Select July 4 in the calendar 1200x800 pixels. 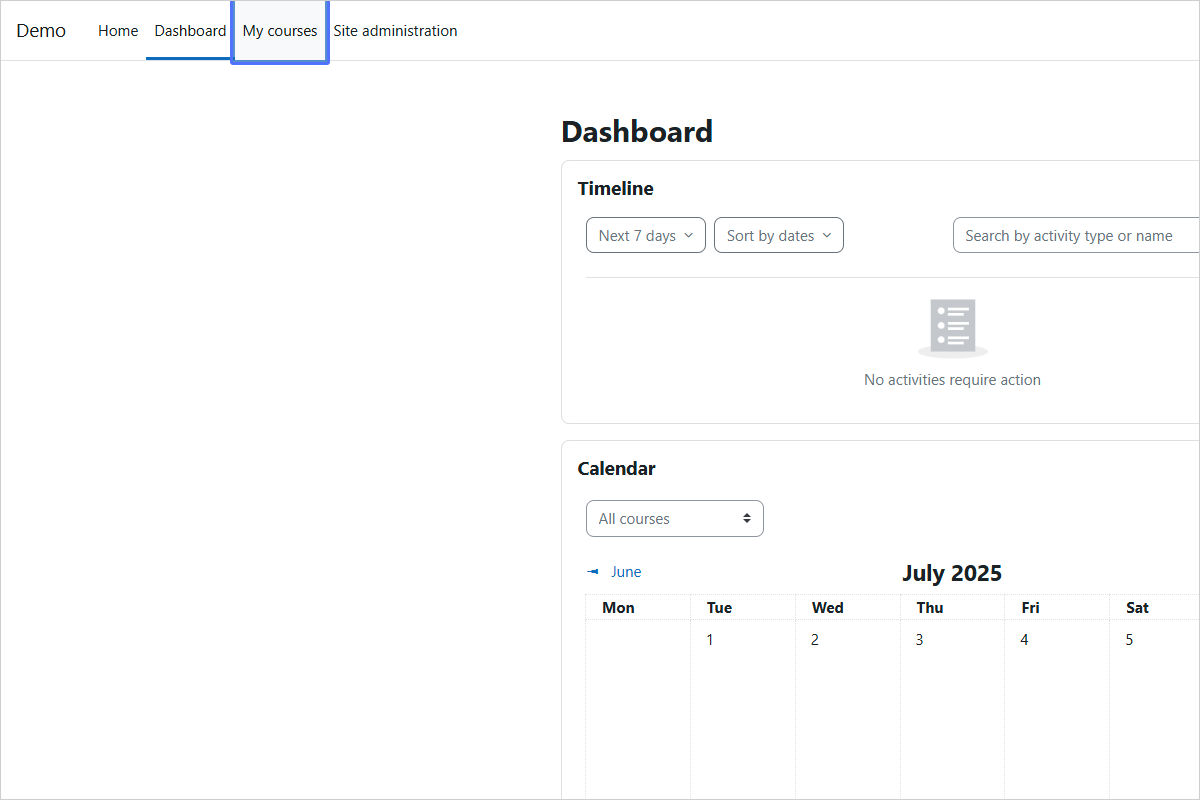click(x=1024, y=640)
